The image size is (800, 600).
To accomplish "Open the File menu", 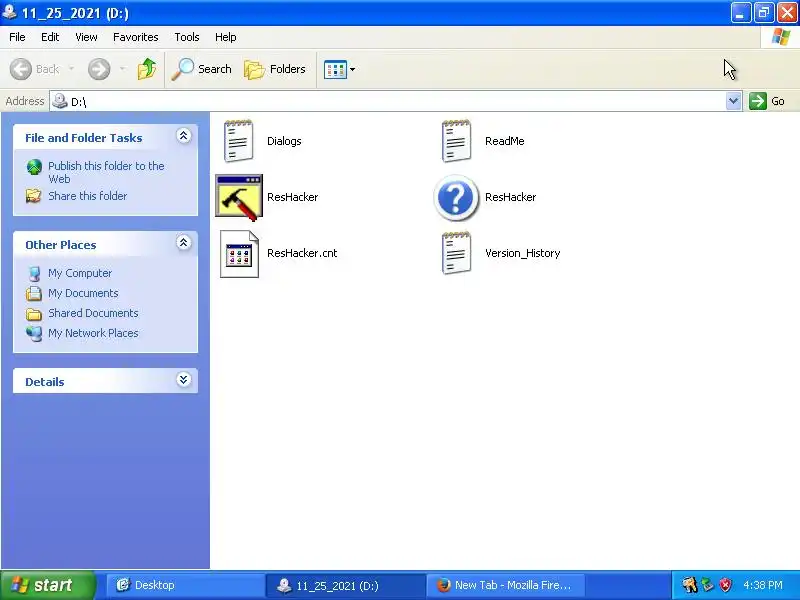I will (x=17, y=37).
